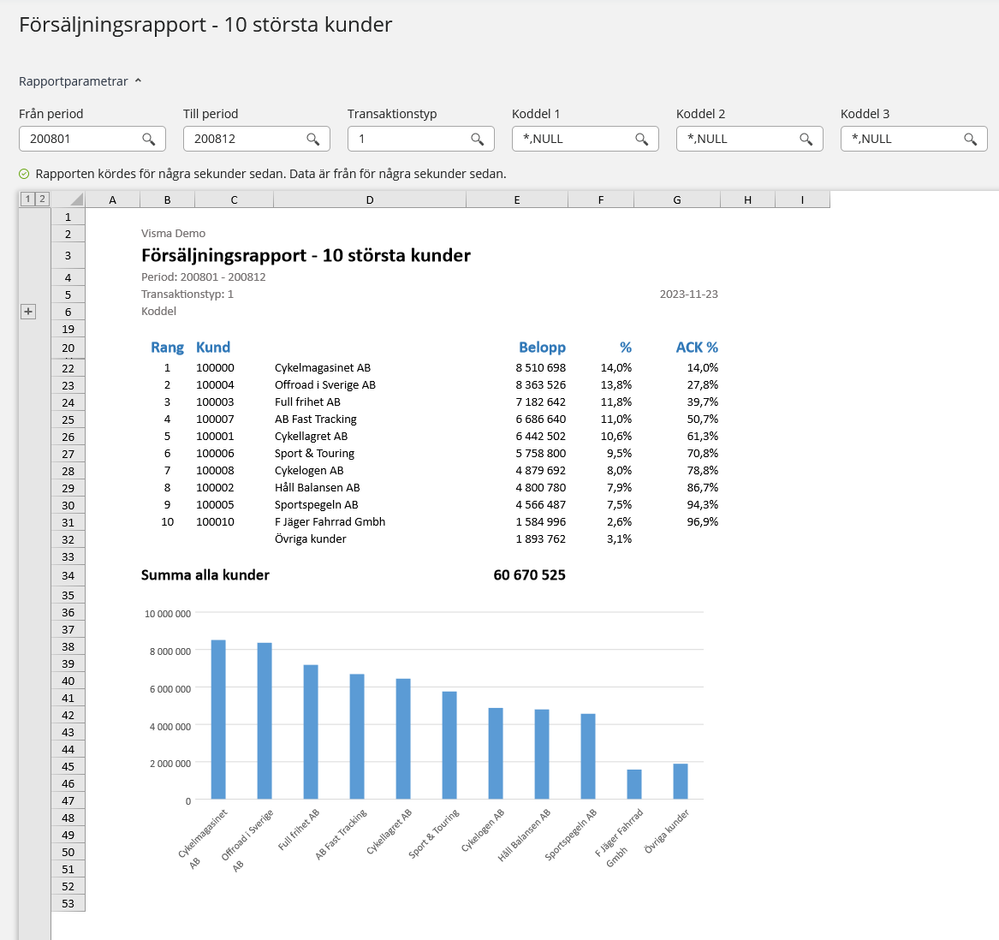Select column E header

tap(516, 200)
